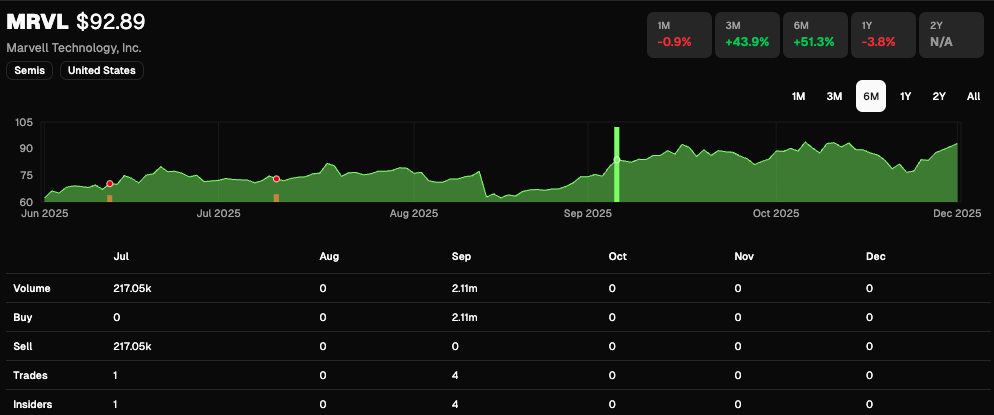
Task: Click the 90 y-axis label
Action: pyautogui.click(x=26, y=149)
